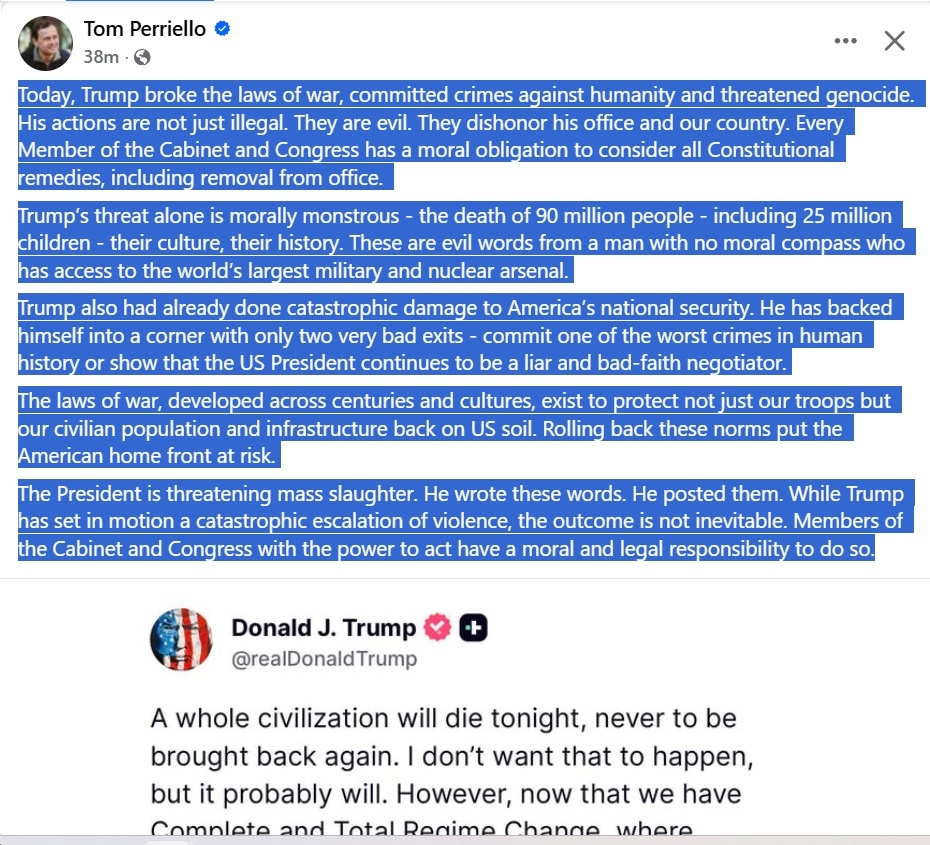Click the "Complete and Total Regime Change" line
The height and width of the screenshot is (845, 930).
[420, 831]
